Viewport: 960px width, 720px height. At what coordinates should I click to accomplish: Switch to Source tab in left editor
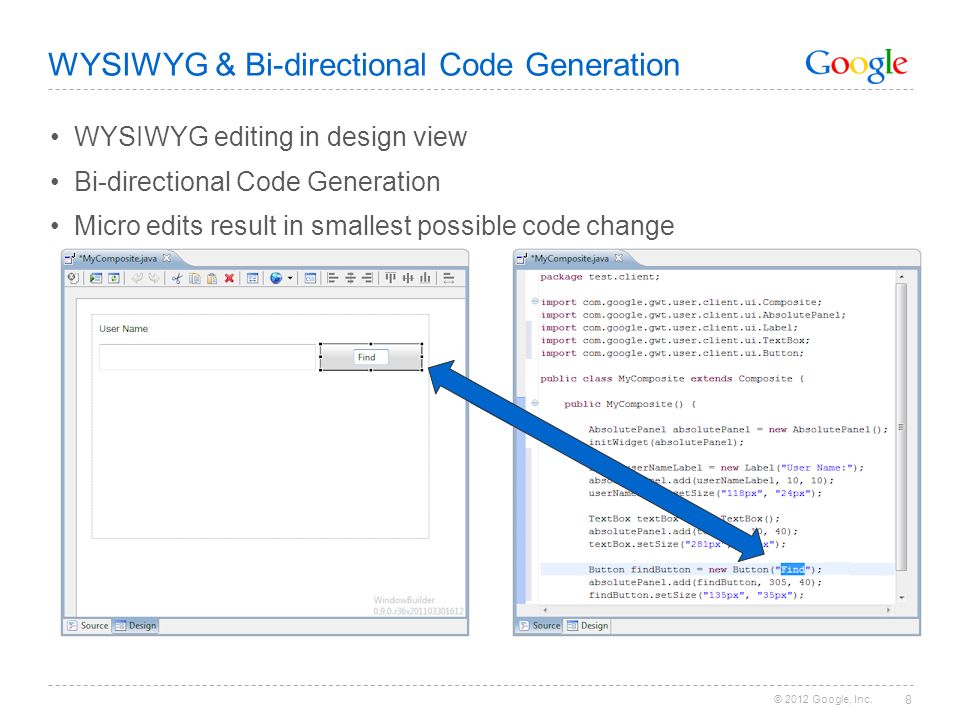point(88,626)
